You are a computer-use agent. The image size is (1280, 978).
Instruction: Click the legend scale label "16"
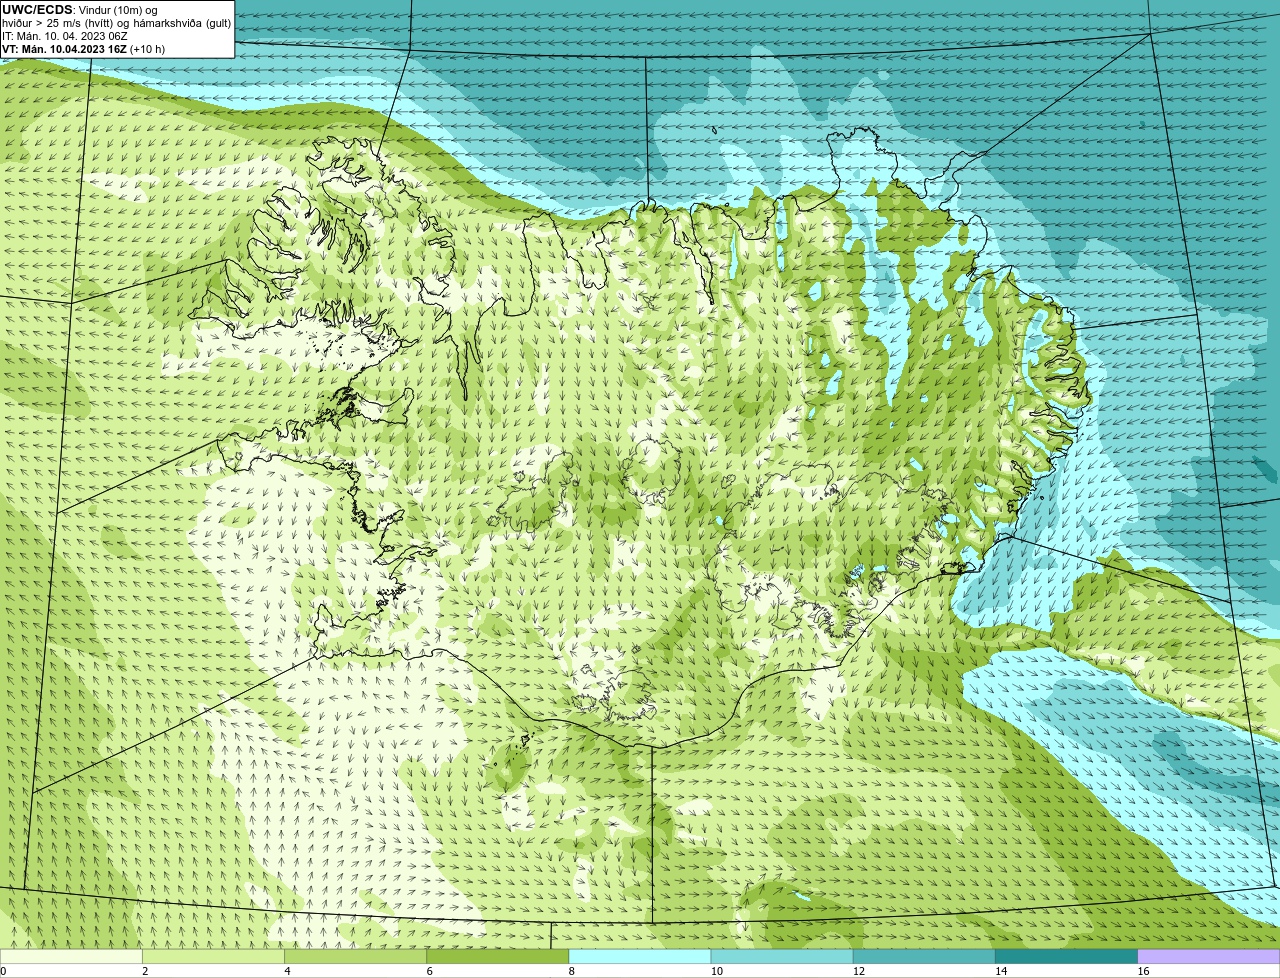click(x=1144, y=971)
